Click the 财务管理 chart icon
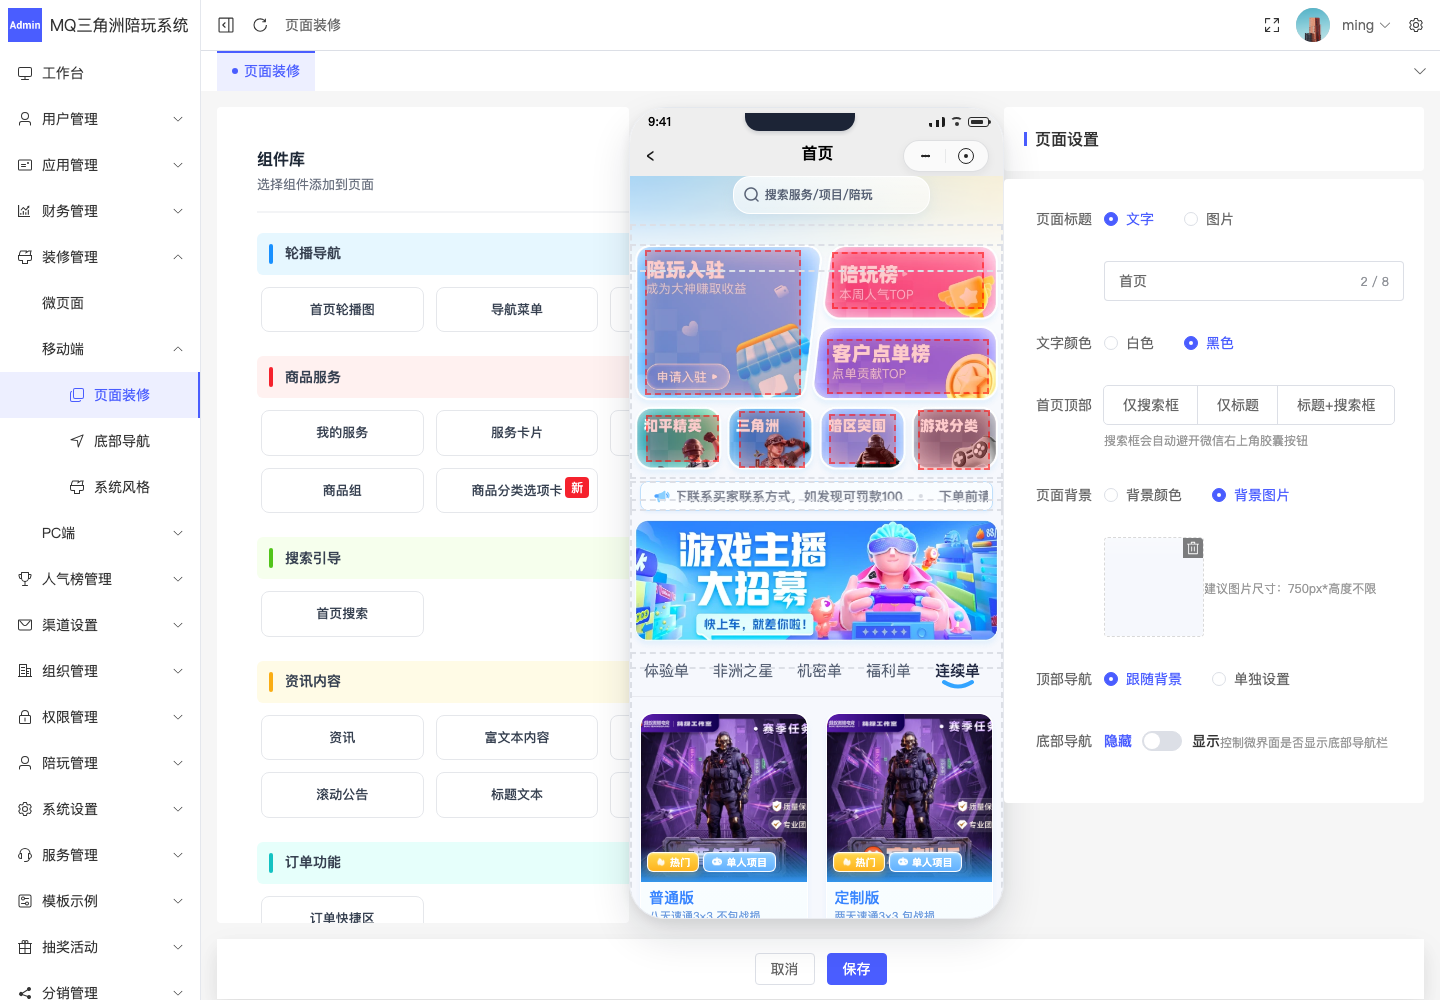Screen dimensions: 1440x1000 point(25,211)
